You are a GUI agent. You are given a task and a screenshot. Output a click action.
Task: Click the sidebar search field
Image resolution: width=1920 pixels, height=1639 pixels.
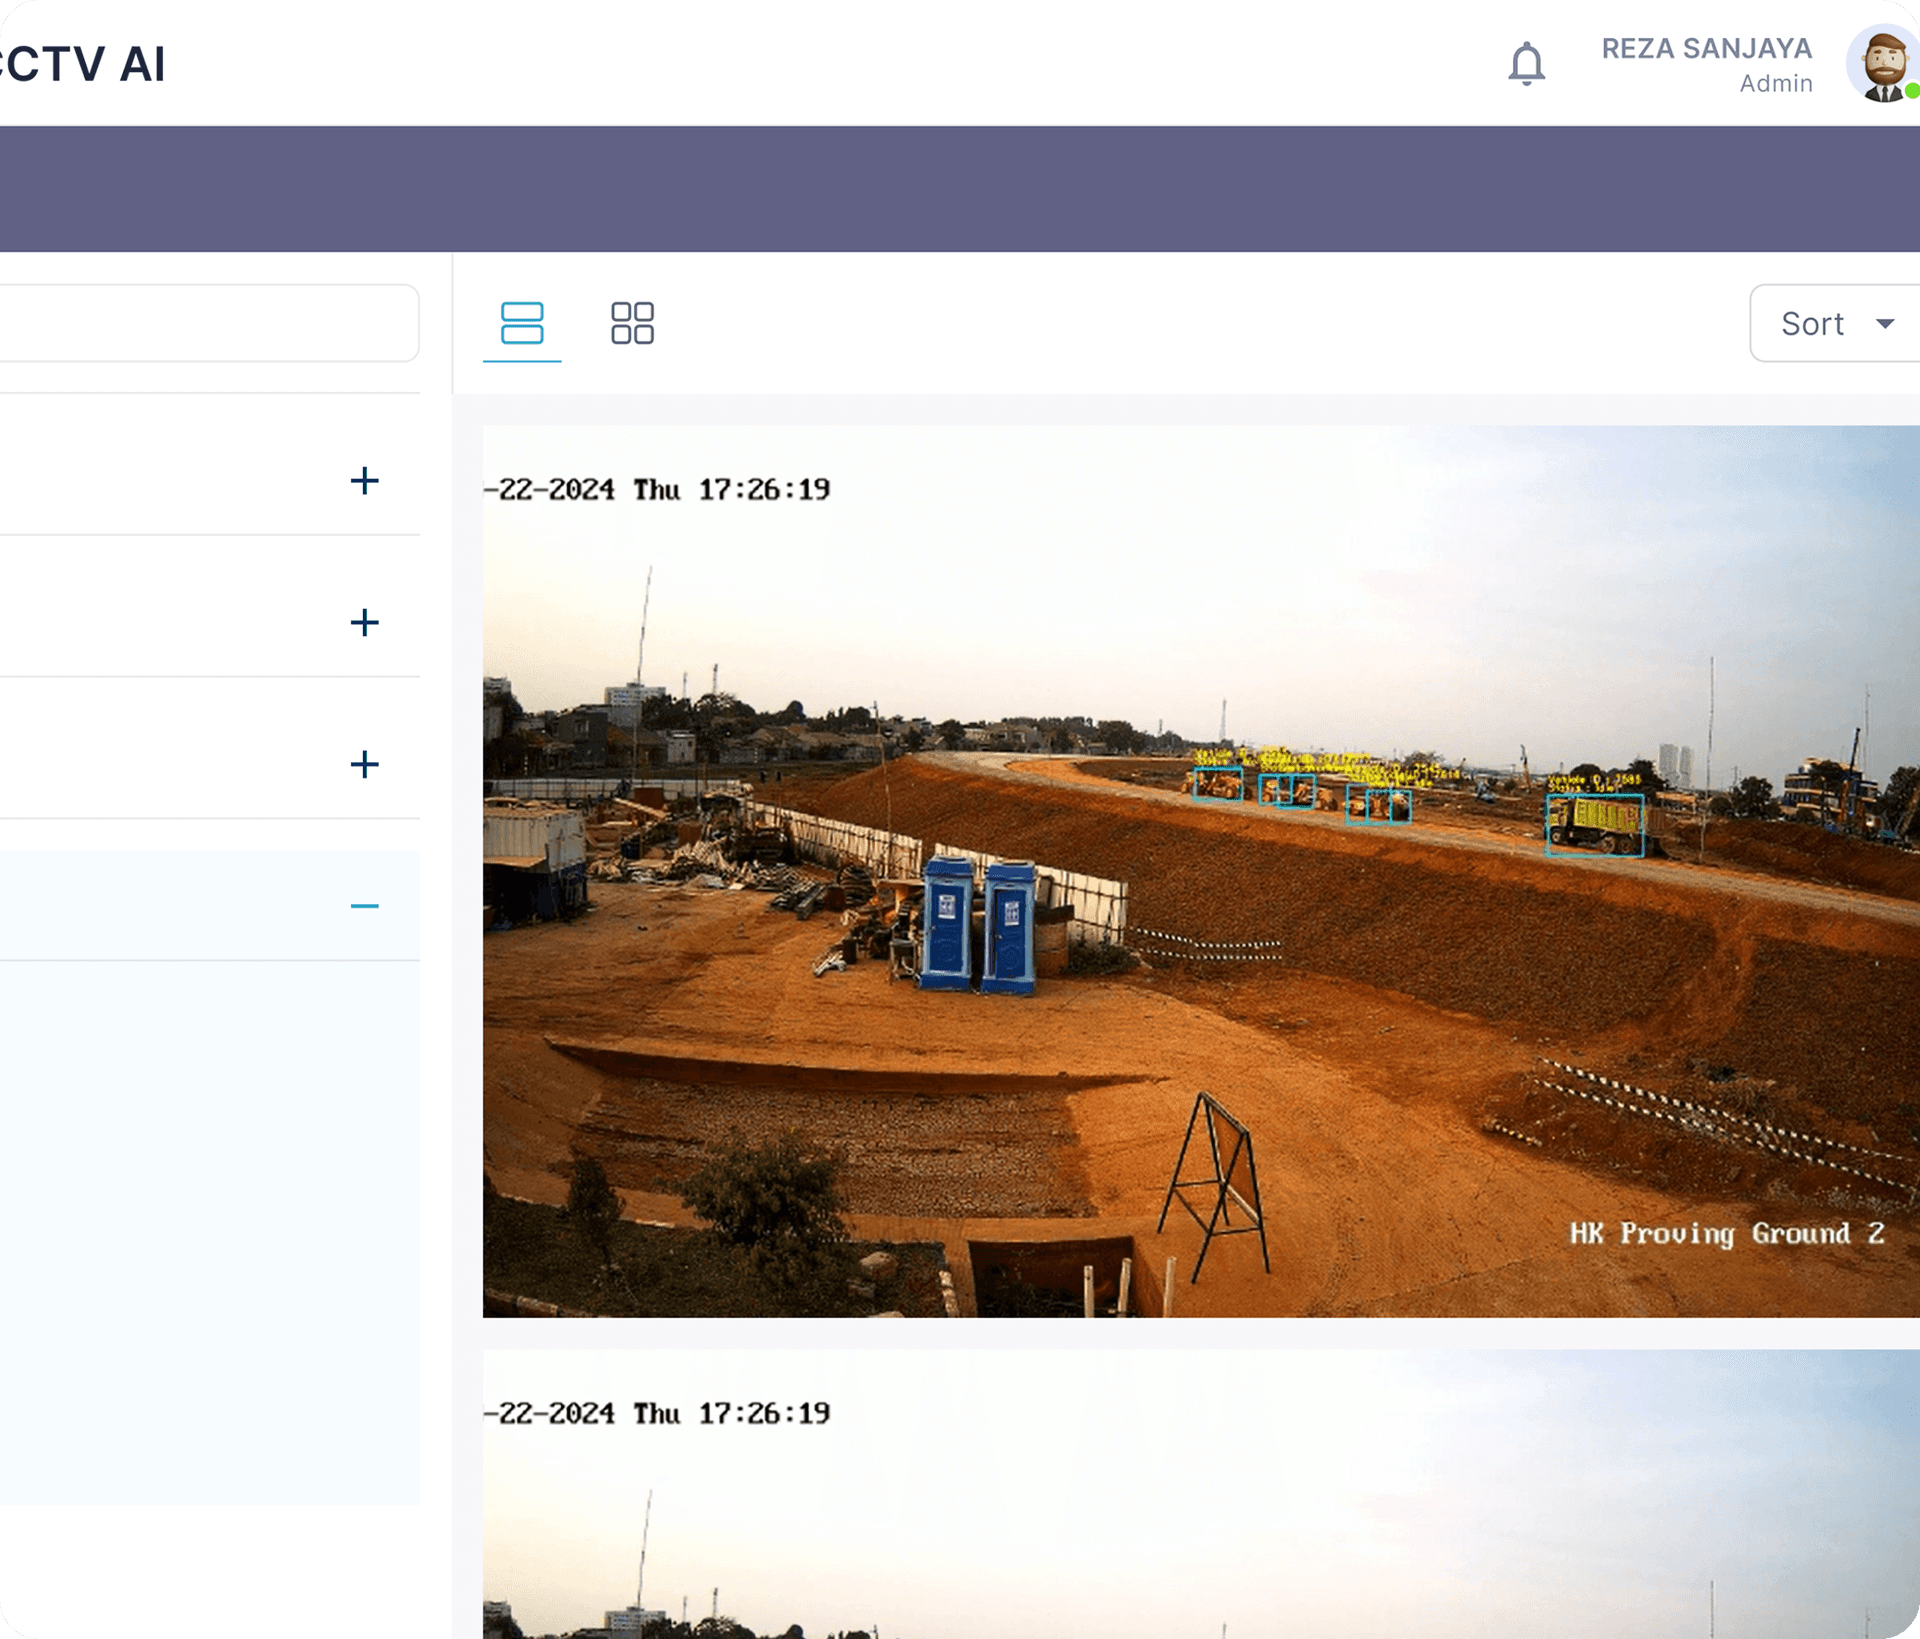[x=209, y=323]
